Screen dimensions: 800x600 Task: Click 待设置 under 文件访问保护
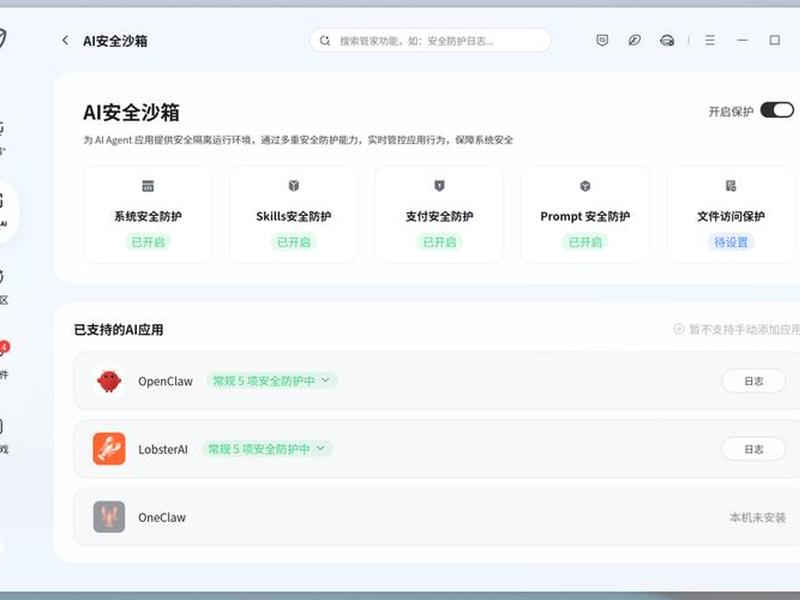tap(731, 242)
